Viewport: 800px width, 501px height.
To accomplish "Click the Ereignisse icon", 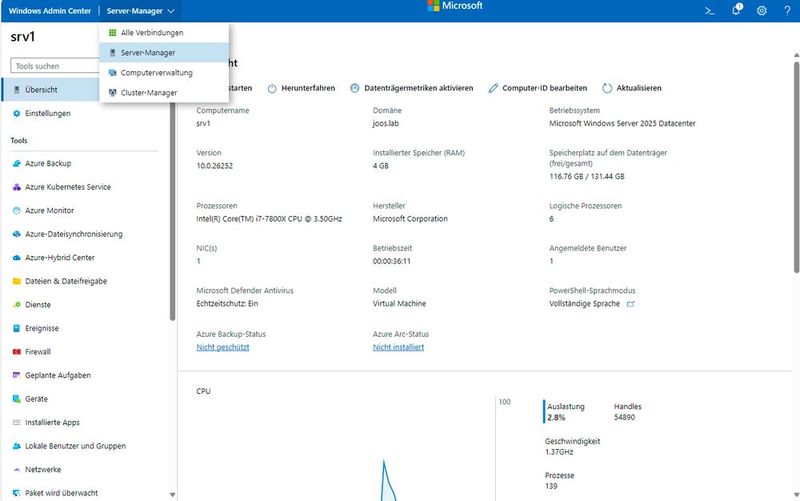I will [x=16, y=328].
